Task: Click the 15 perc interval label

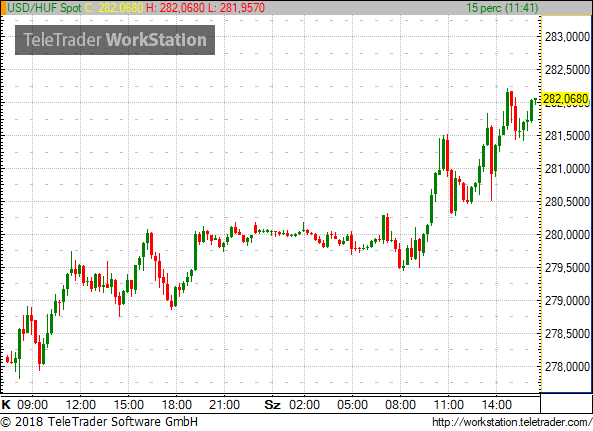Action: (x=502, y=8)
